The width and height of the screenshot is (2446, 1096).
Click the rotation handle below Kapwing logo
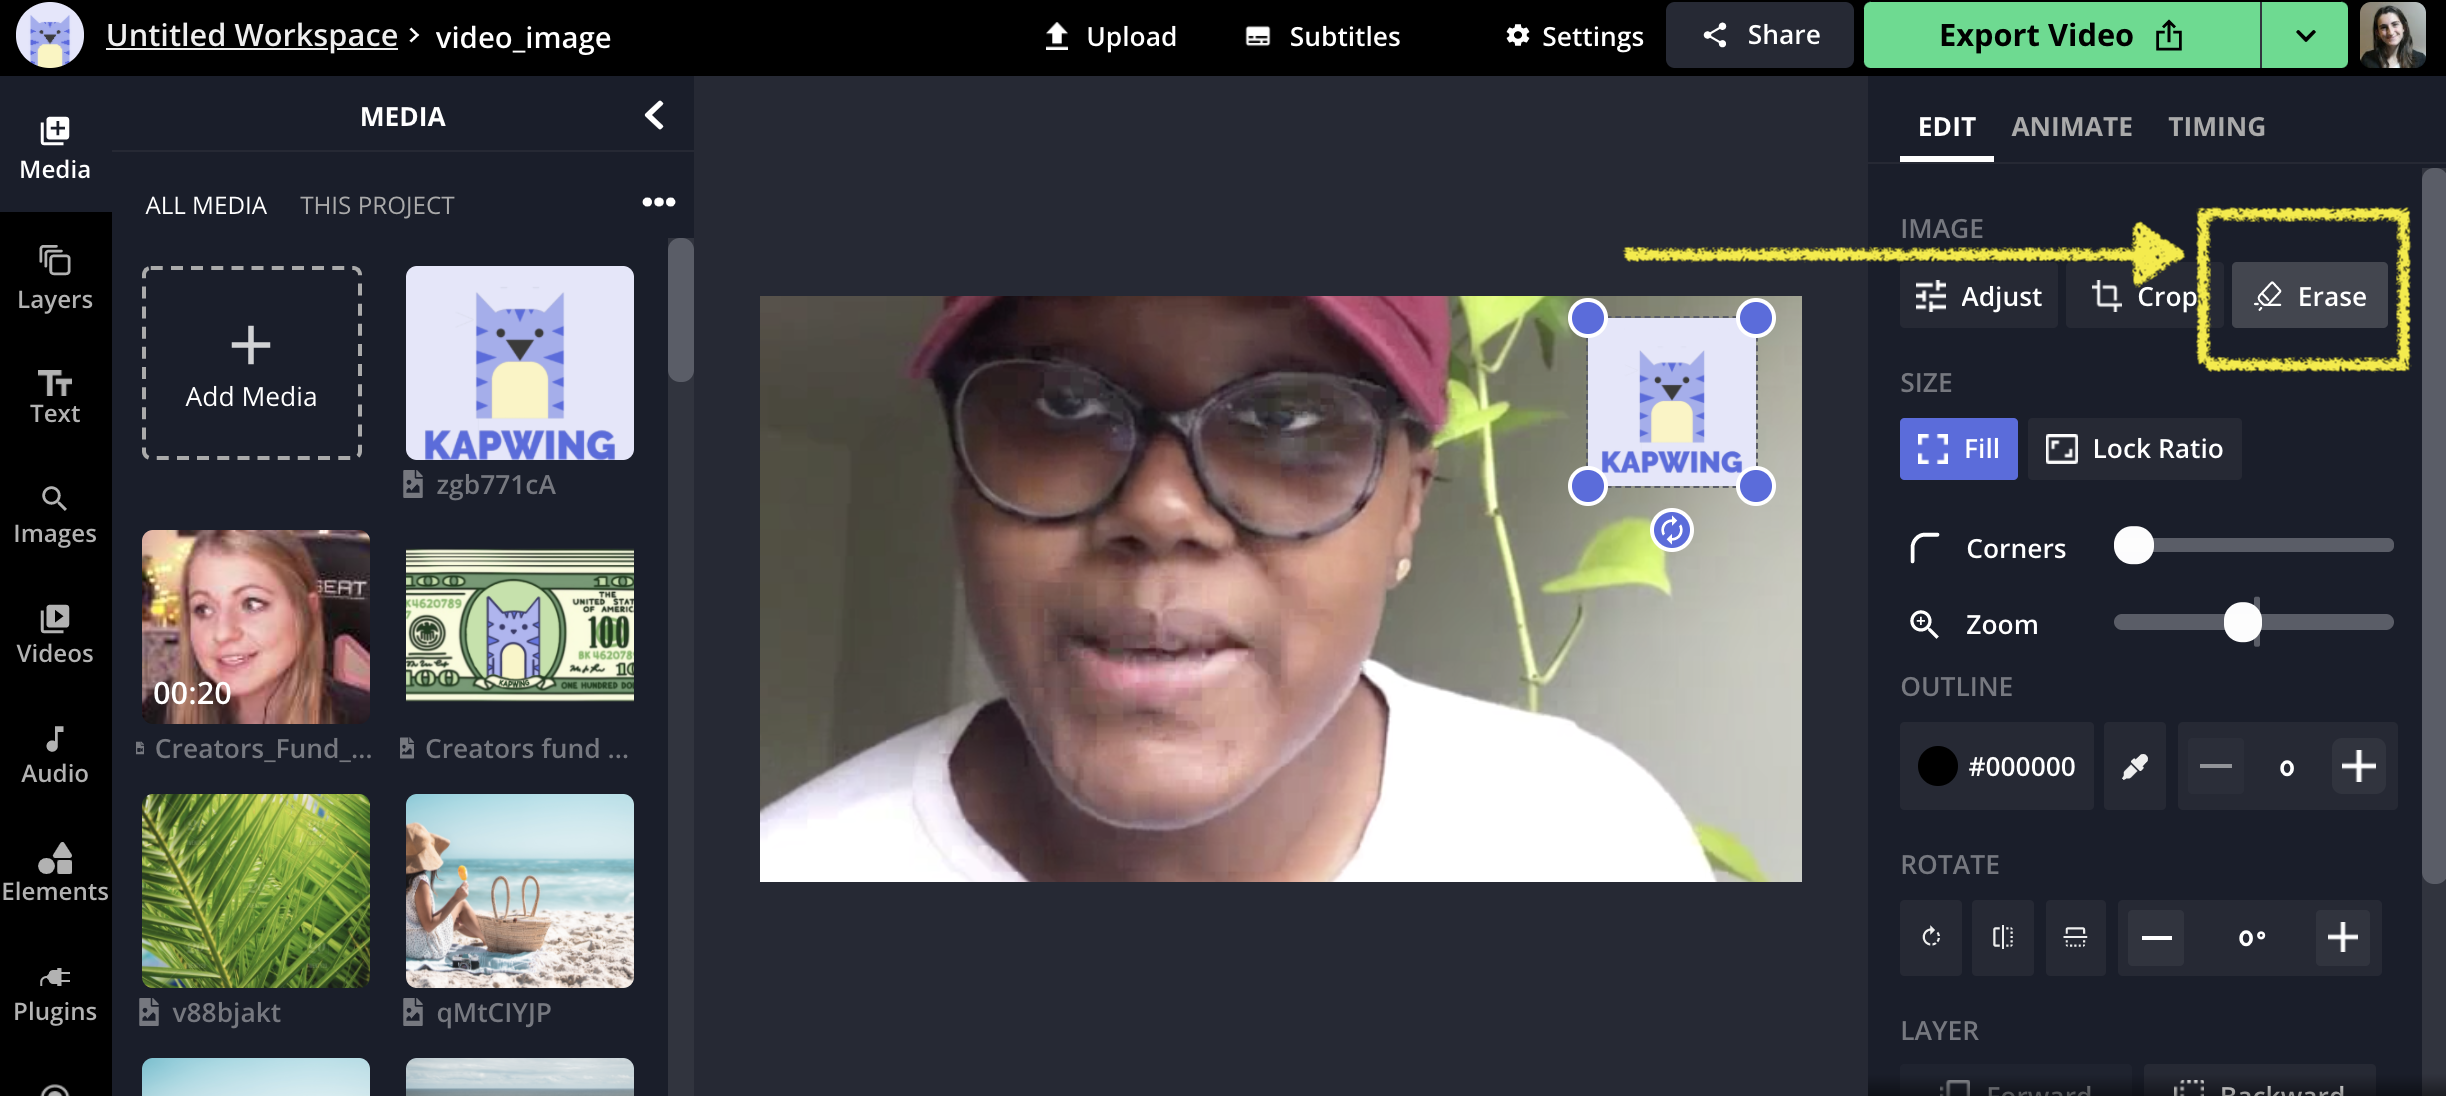[x=1671, y=530]
